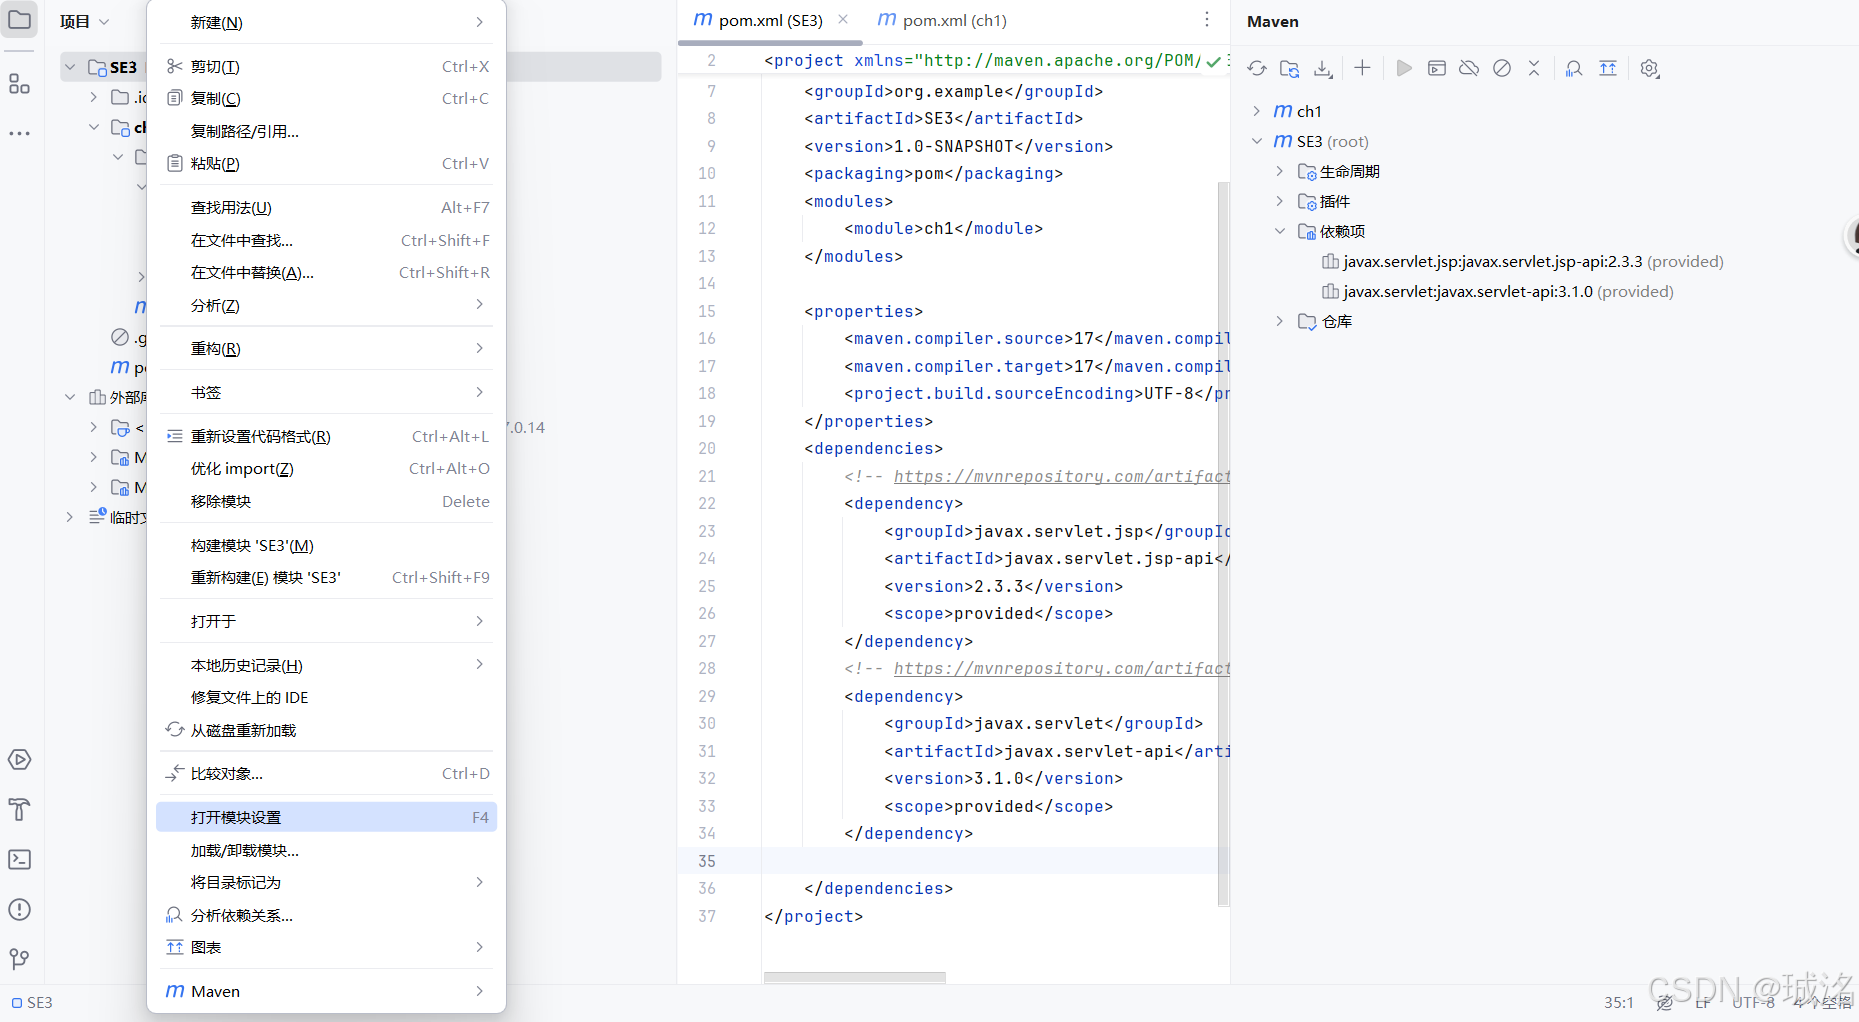Execute Maven goal icon
The image size is (1859, 1022).
pyautogui.click(x=1437, y=68)
